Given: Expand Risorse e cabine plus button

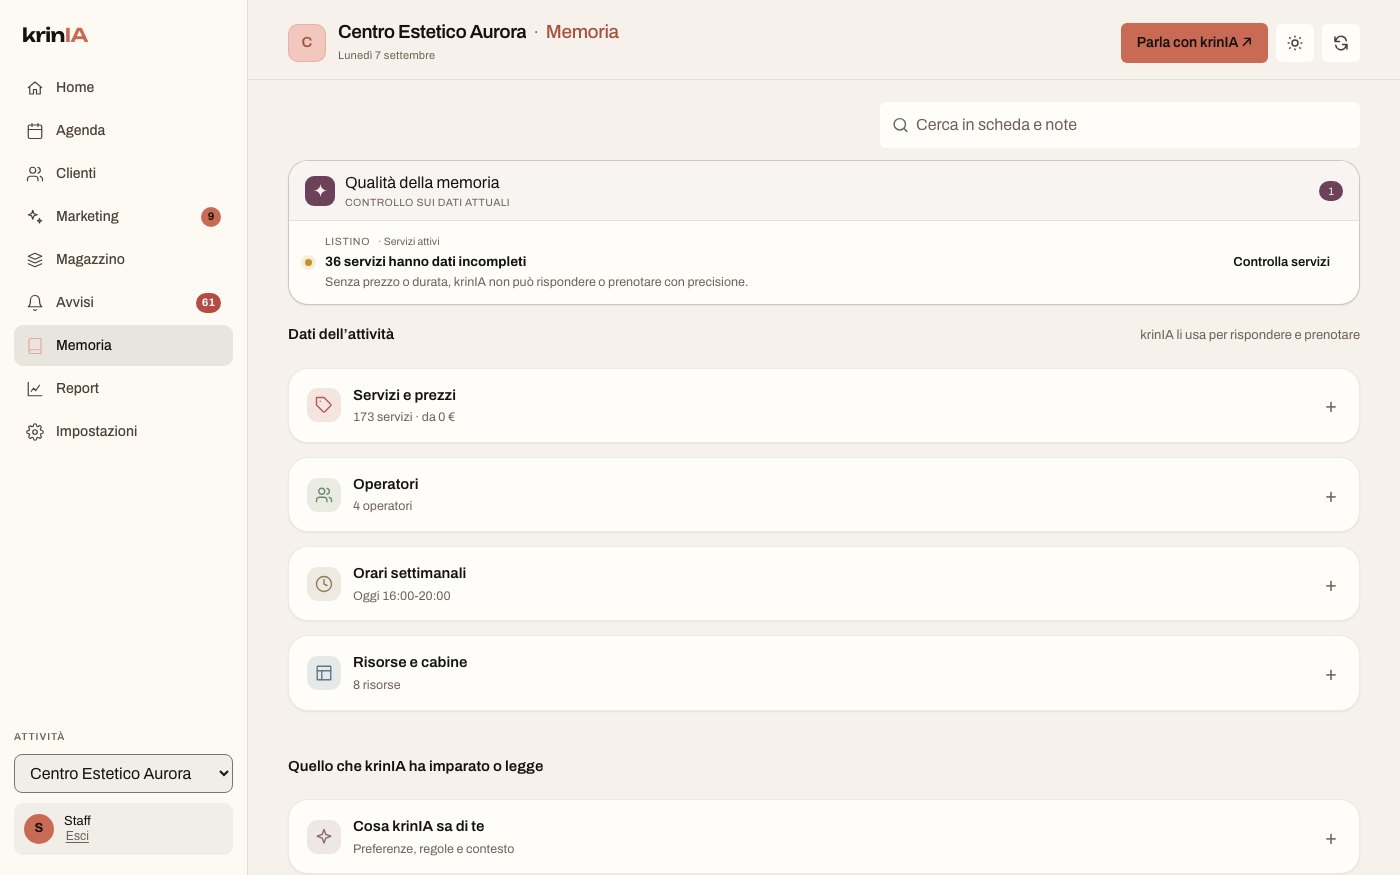Looking at the screenshot, I should (x=1331, y=675).
